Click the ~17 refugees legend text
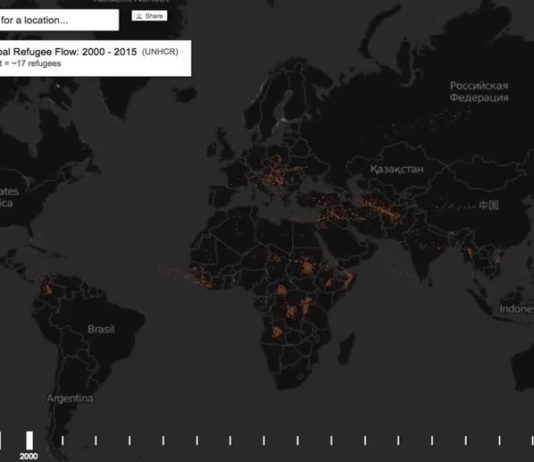Viewport: 534px width, 462px height. 36,64
